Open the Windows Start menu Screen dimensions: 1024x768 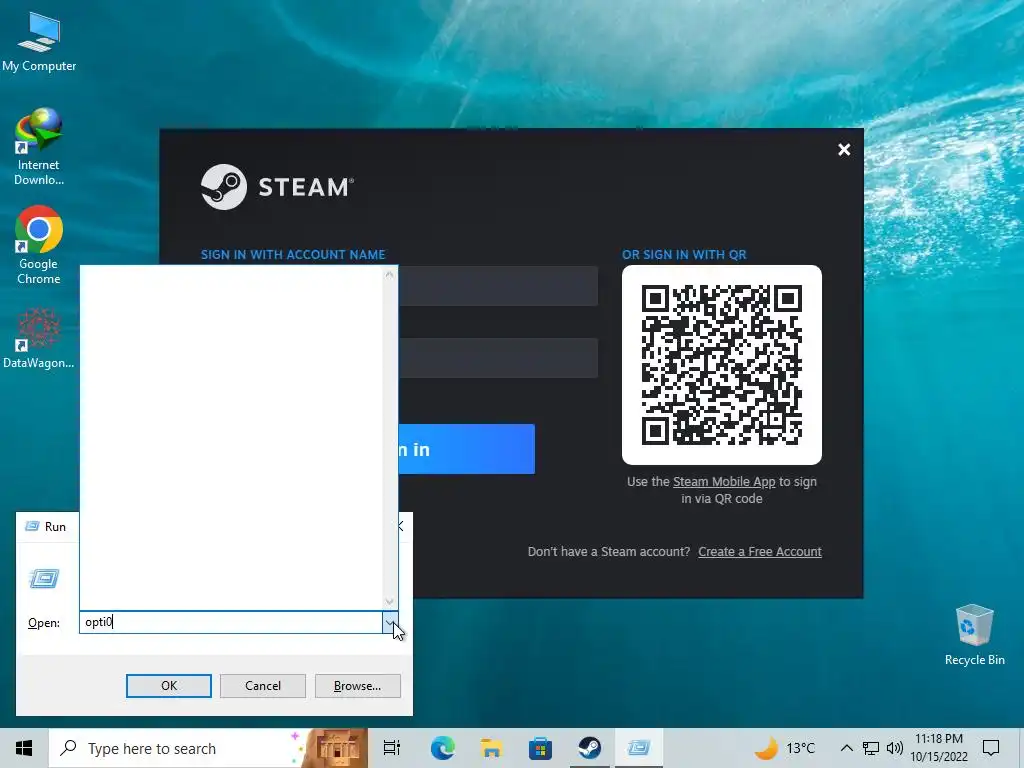pos(24,748)
